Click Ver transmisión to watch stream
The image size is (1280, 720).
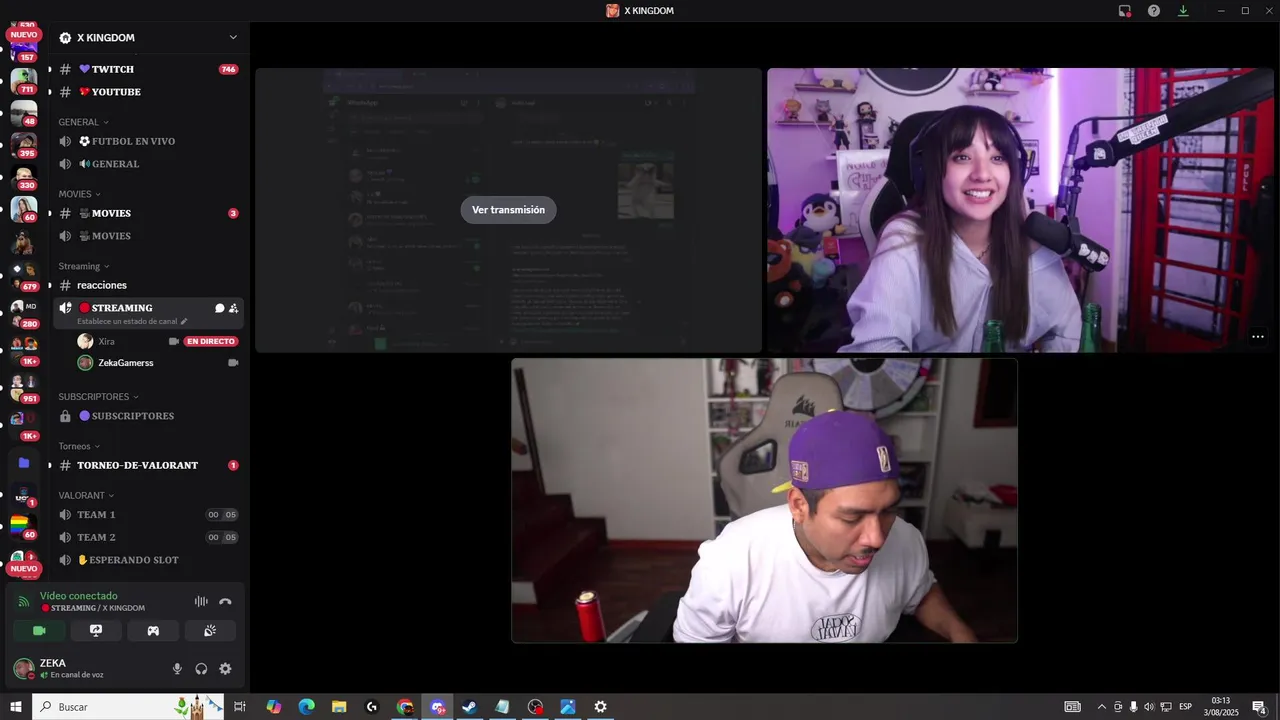[508, 210]
